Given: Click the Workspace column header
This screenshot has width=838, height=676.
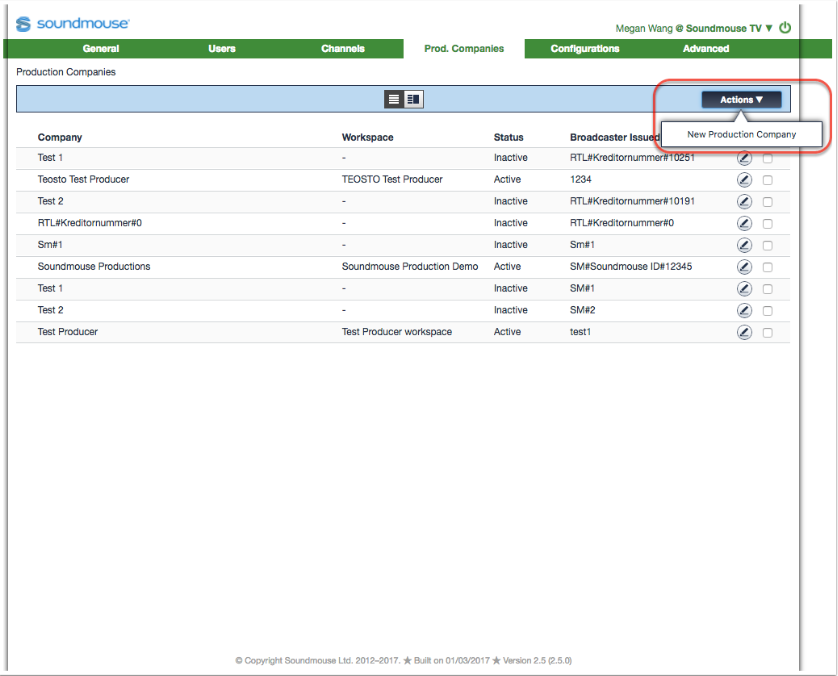Looking at the screenshot, I should [x=368, y=137].
